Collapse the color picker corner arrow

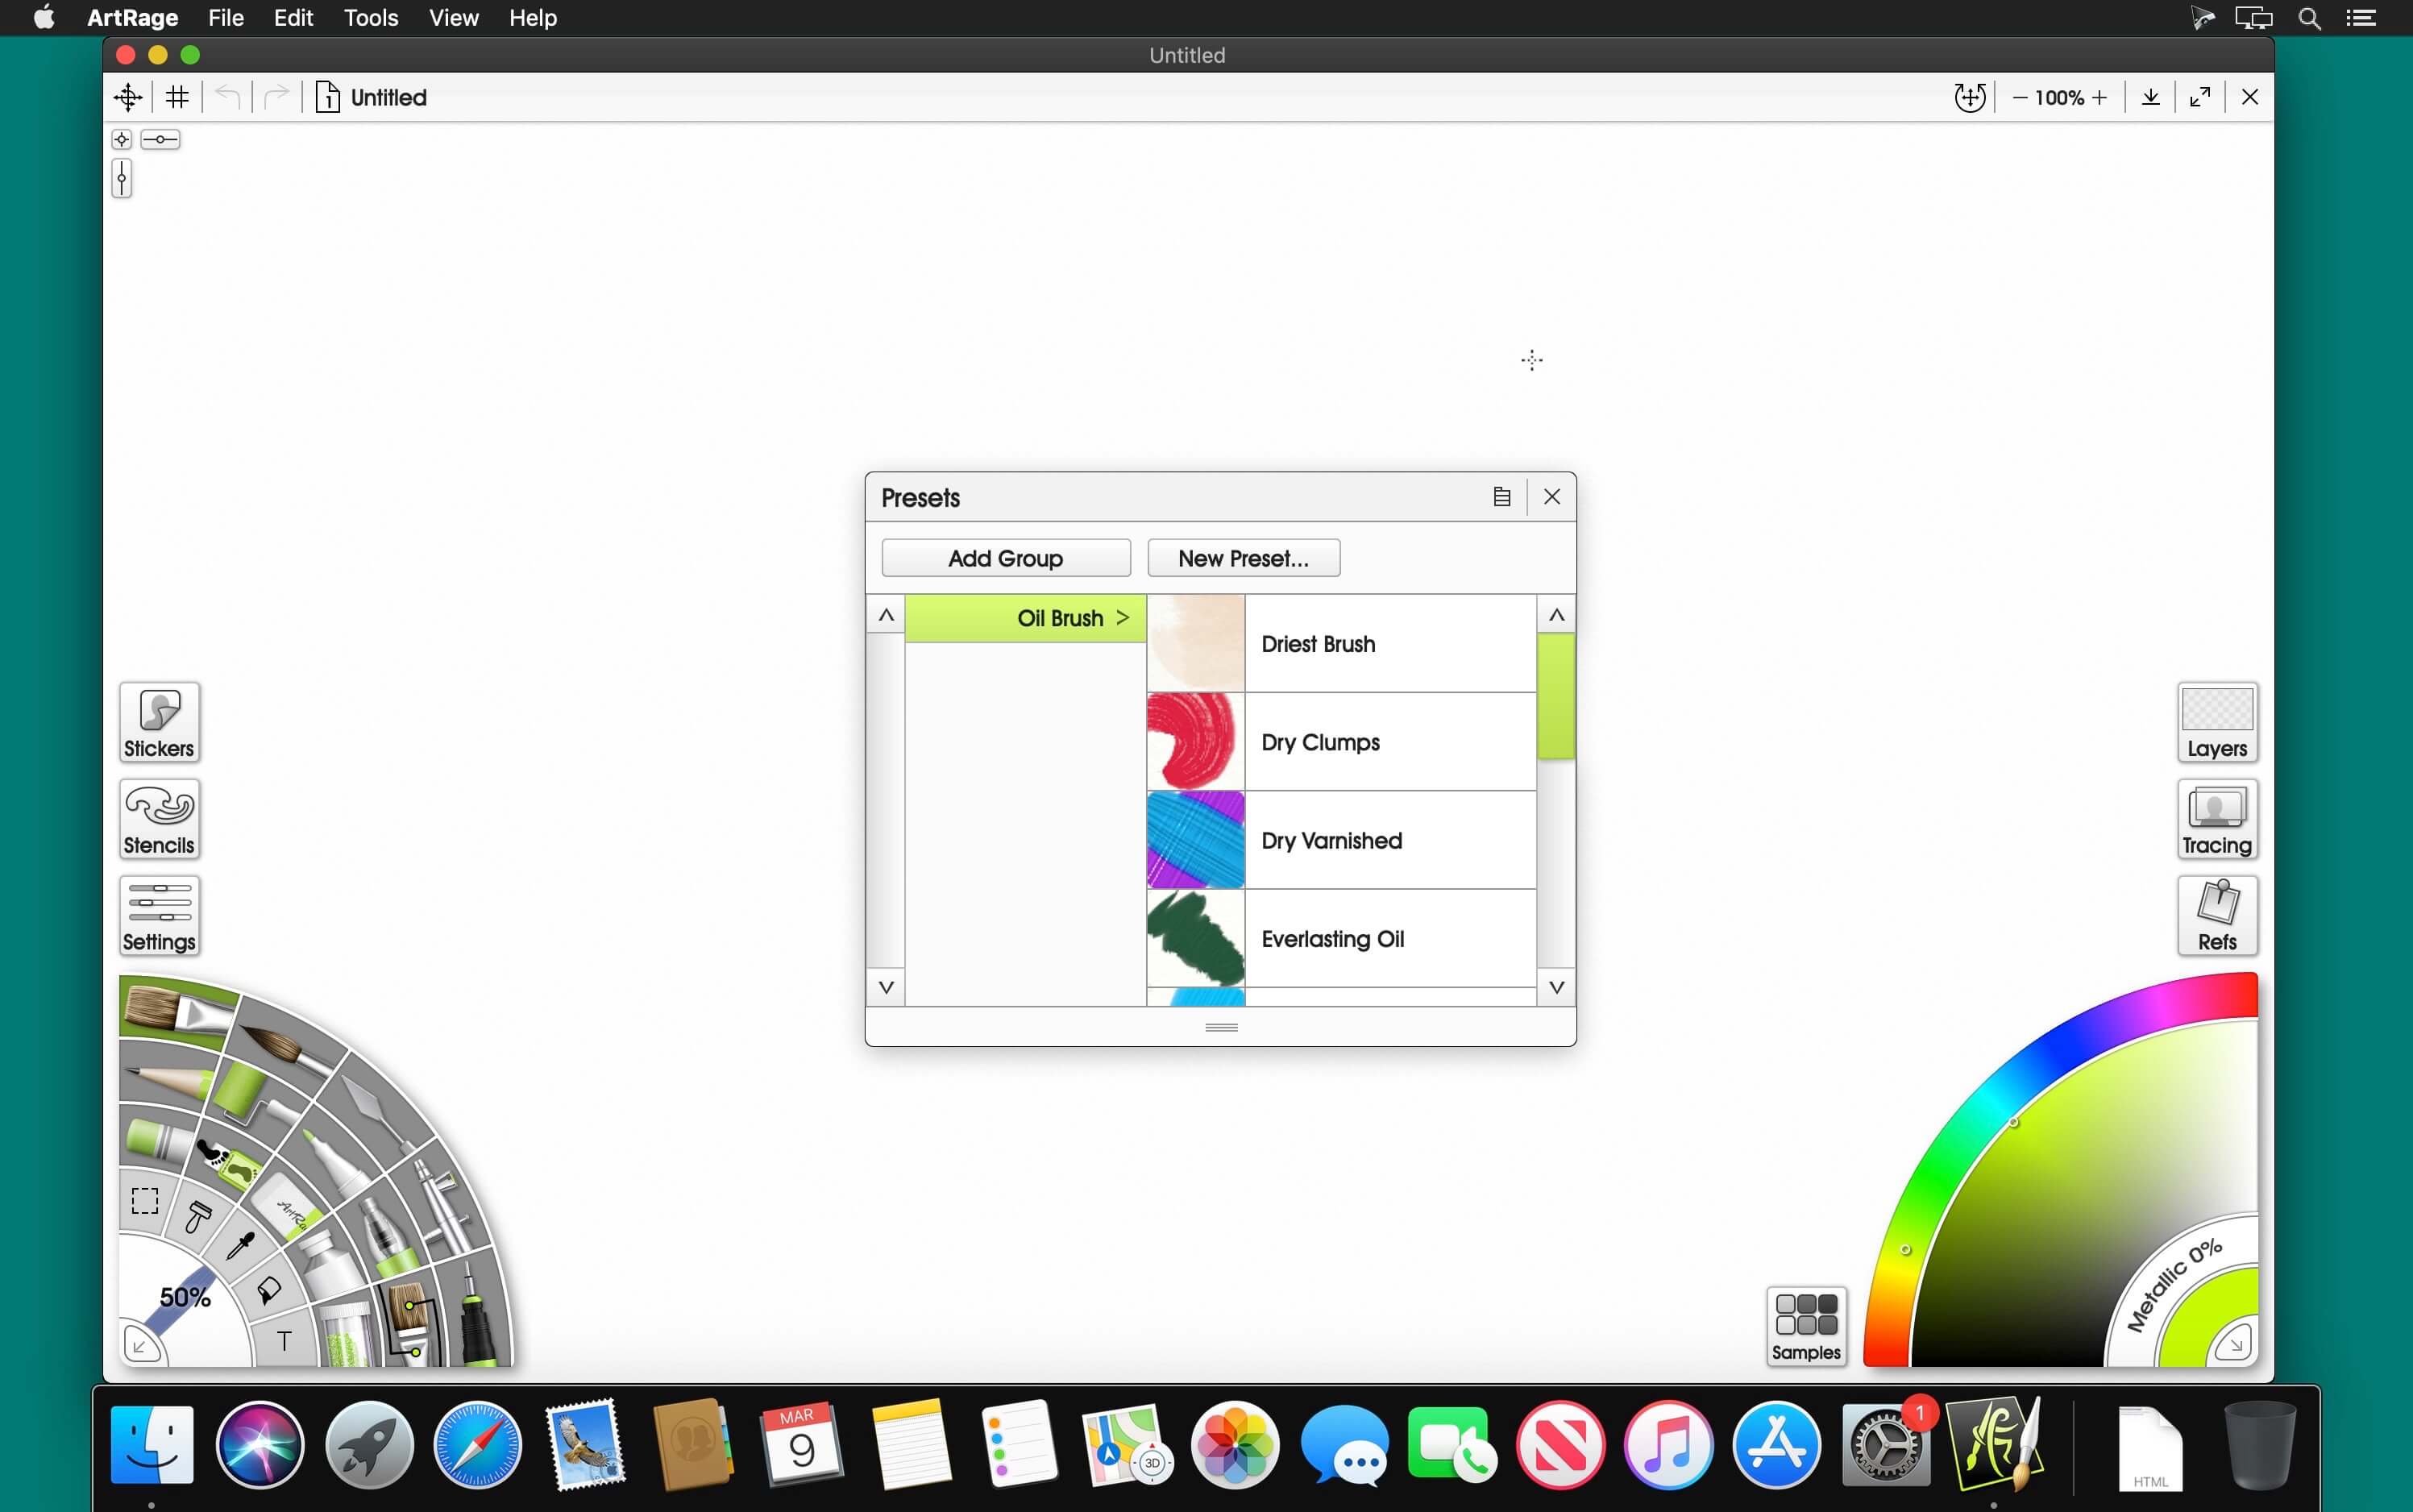(2235, 1342)
